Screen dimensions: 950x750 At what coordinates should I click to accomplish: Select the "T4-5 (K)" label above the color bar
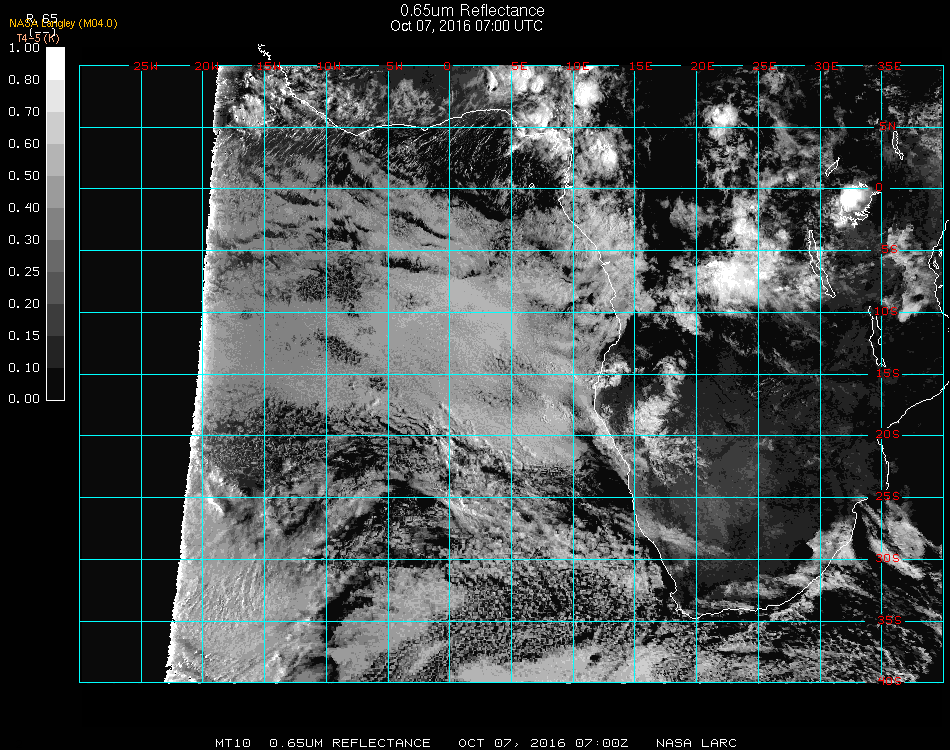click(x=38, y=38)
